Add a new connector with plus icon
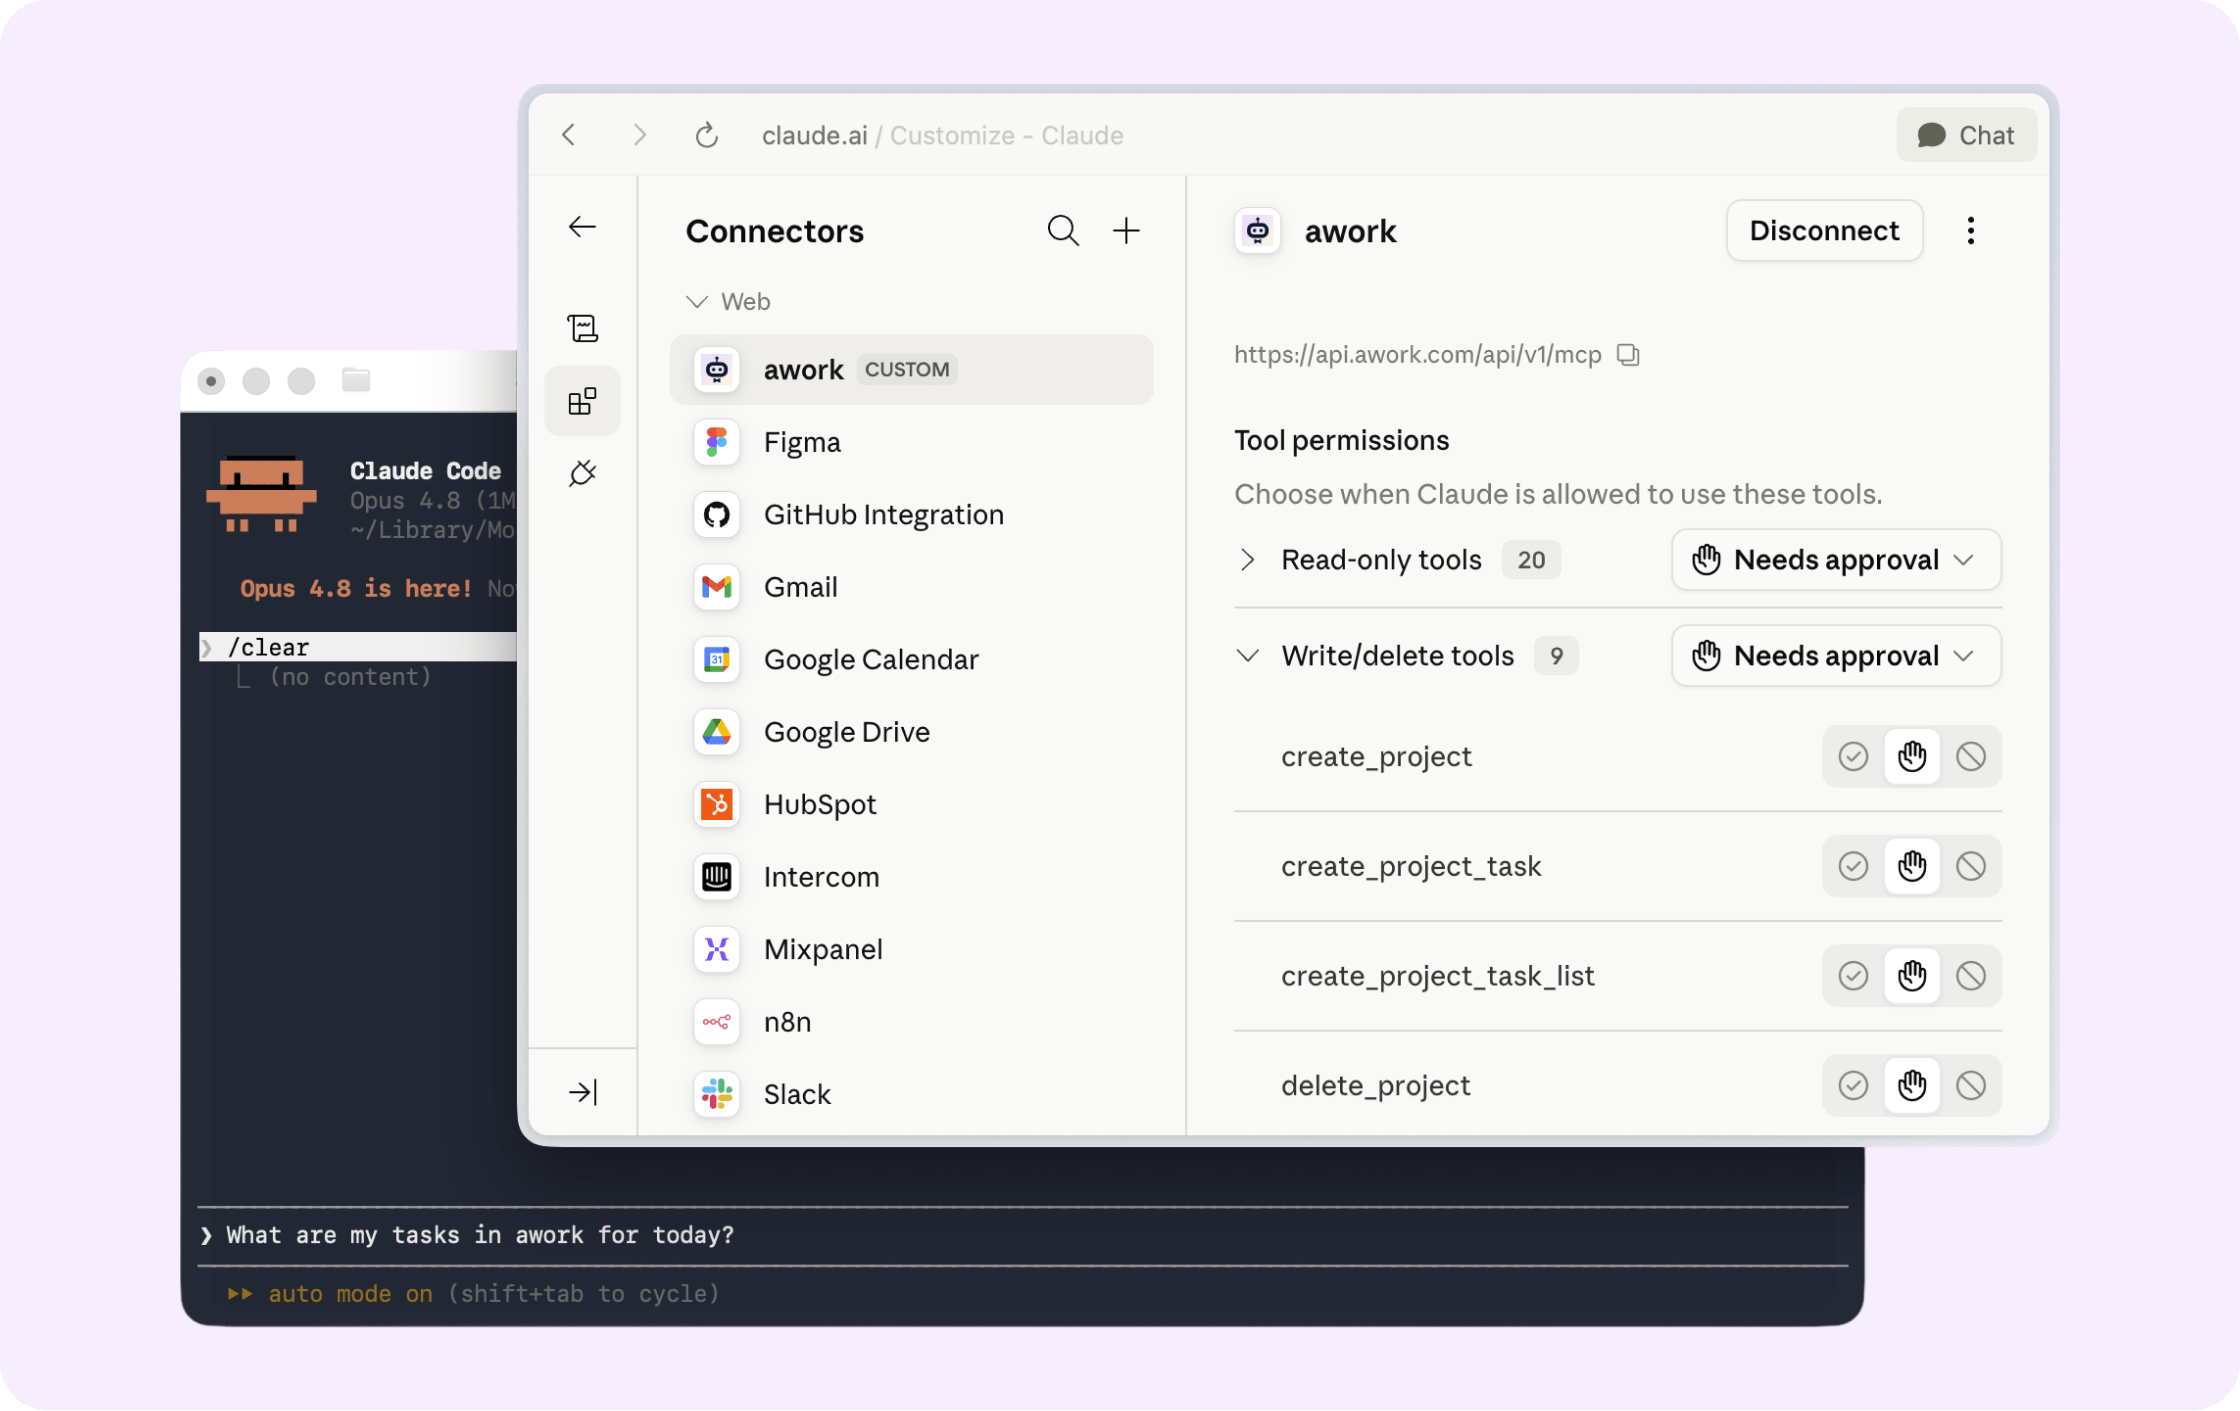Viewport: 2240px width, 1411px height. [1126, 231]
